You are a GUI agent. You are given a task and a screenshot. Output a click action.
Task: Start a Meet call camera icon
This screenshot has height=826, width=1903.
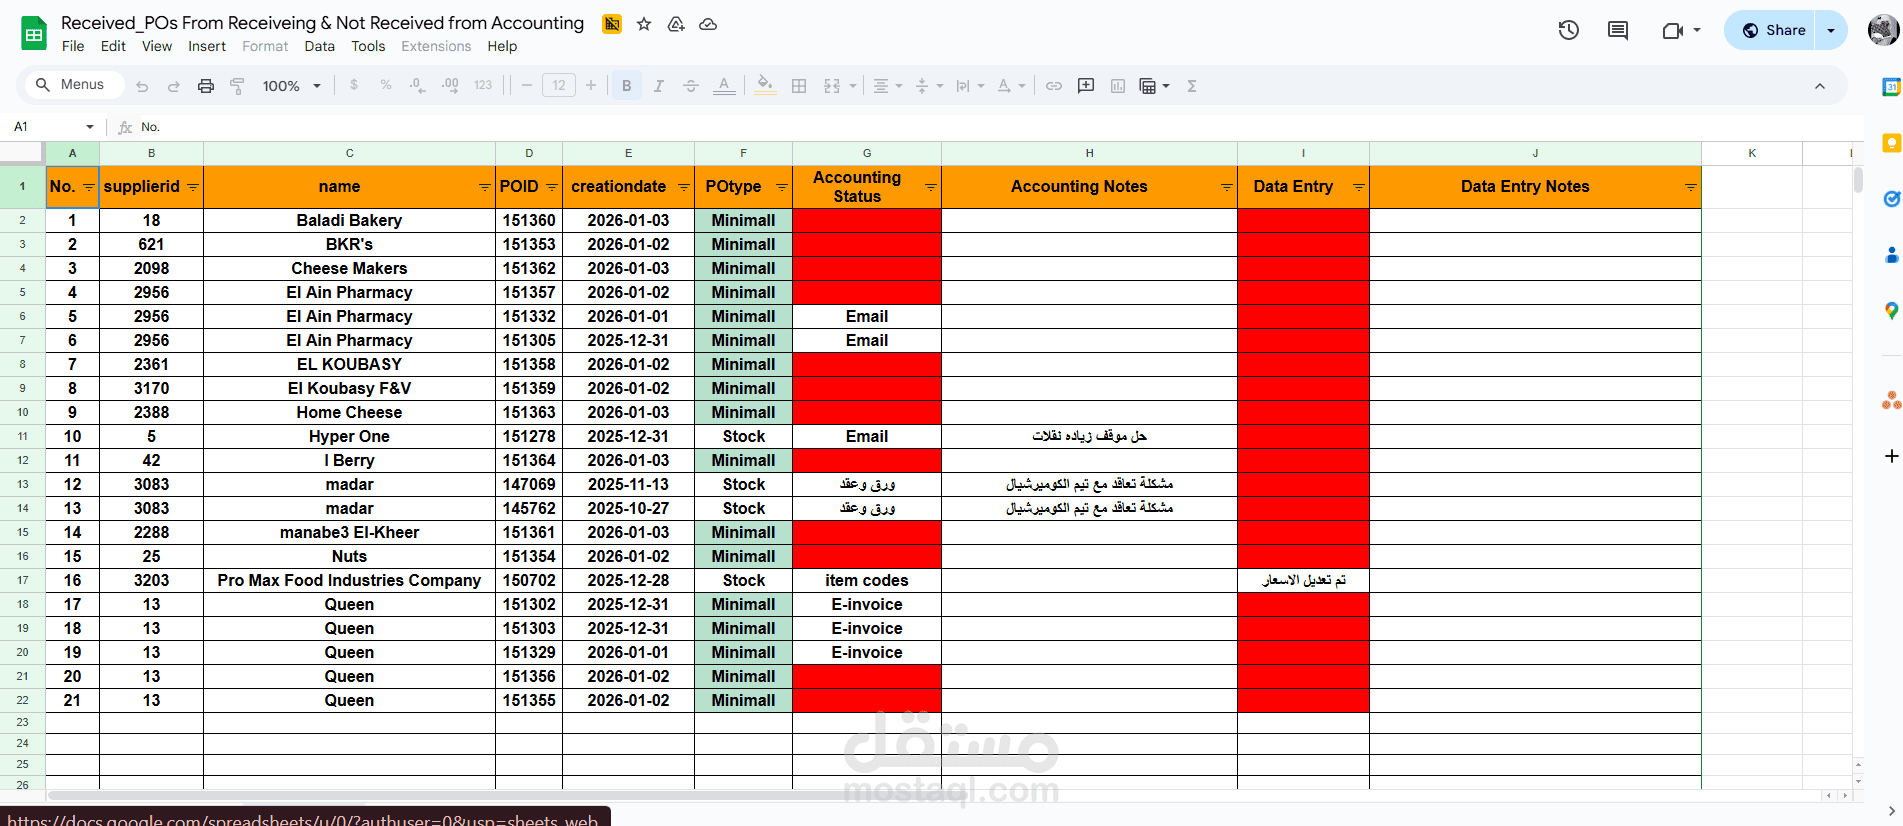(1673, 30)
